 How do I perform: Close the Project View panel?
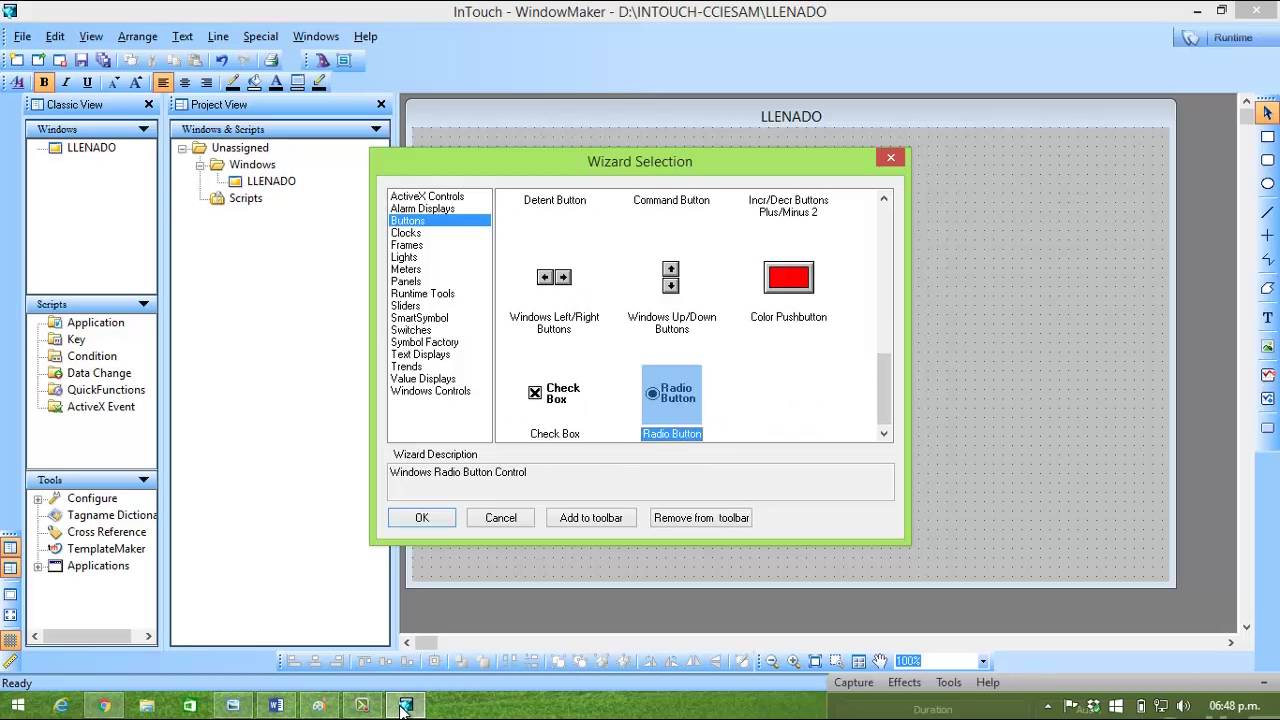click(381, 104)
